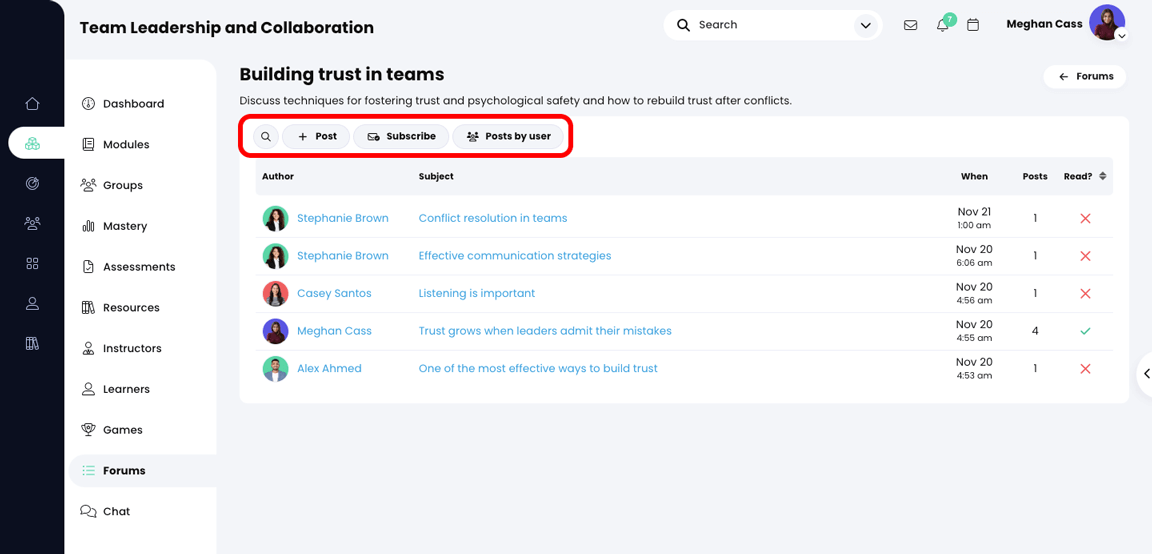Open Listening is important thread

(x=477, y=293)
